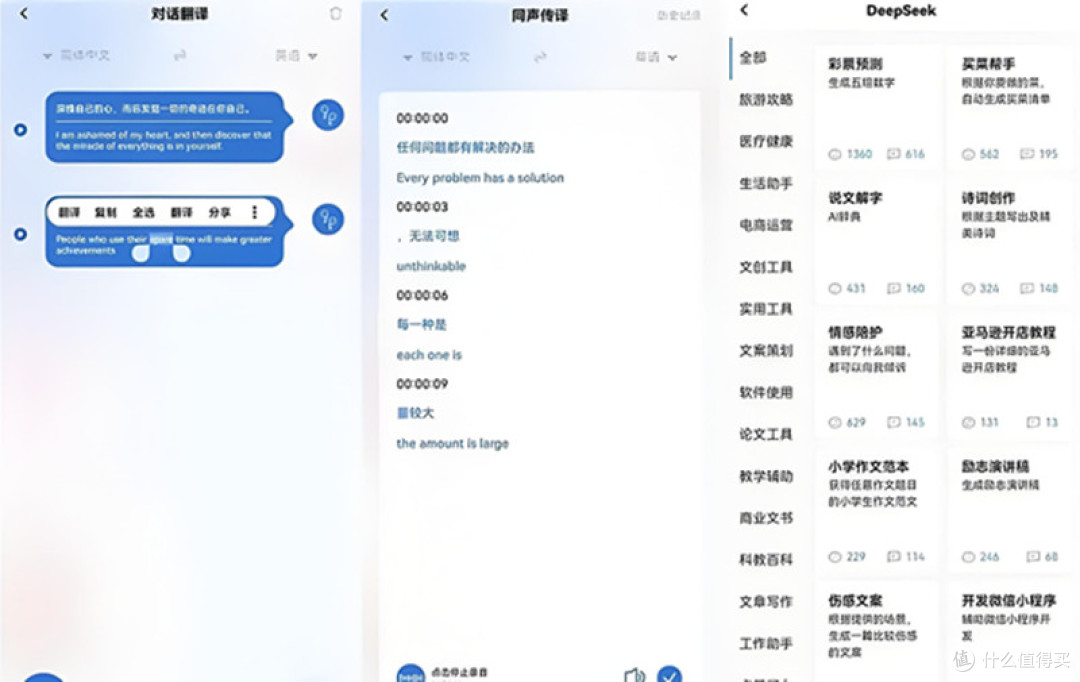Open the 亚马逊开店教程 card
1080x682 pixels.
(x=1010, y=376)
